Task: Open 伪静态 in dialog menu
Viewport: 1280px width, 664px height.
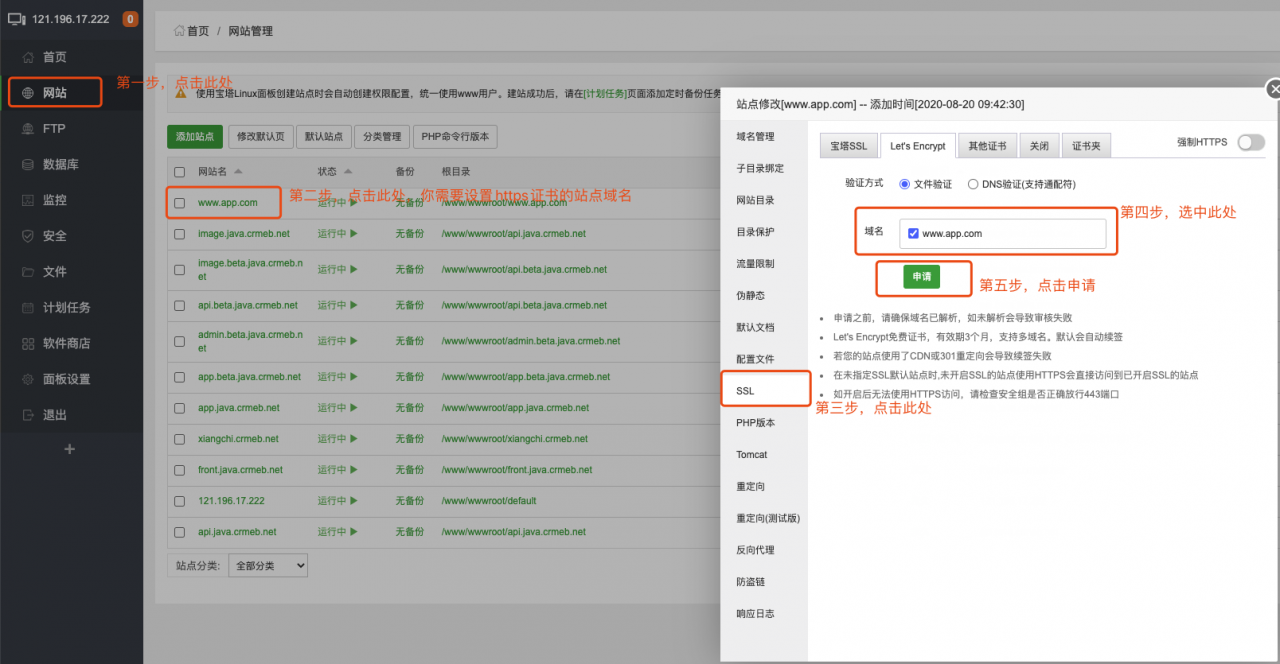Action: coord(750,295)
